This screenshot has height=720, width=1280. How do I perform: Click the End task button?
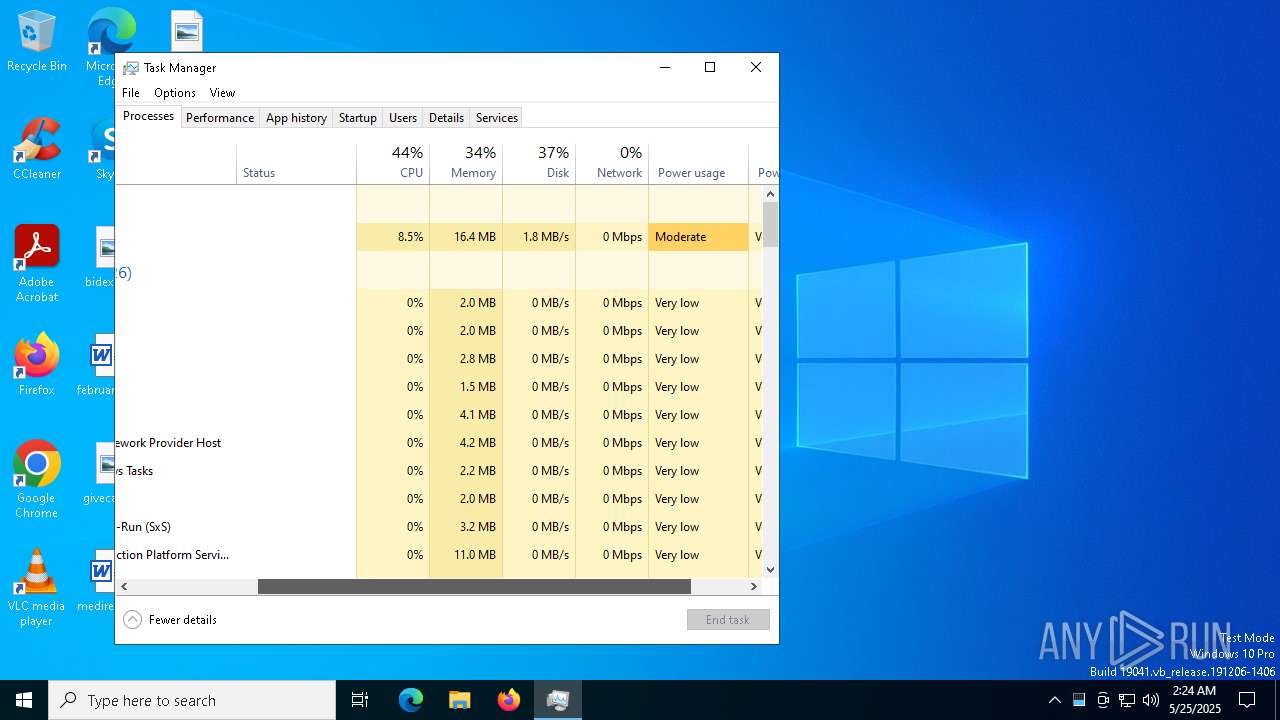(728, 620)
